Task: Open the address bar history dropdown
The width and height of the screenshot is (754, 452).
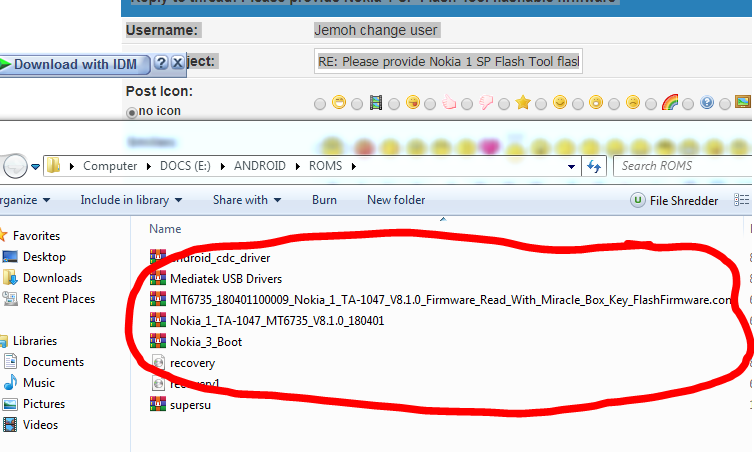Action: coord(571,167)
